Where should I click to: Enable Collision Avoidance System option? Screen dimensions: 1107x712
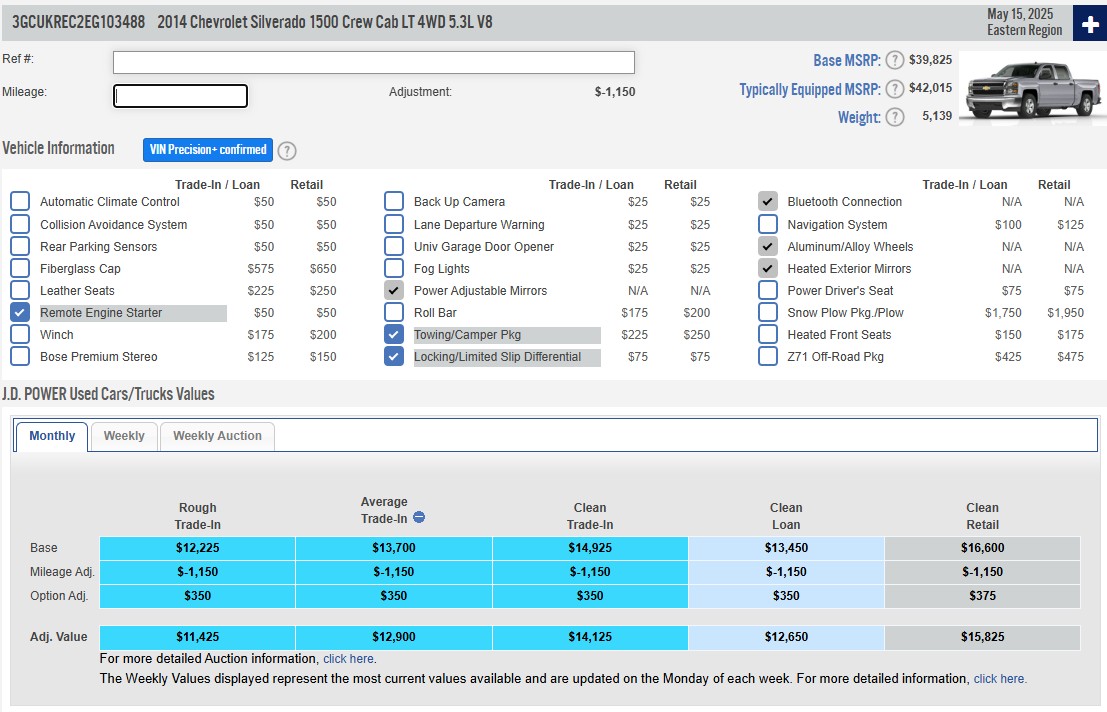(20, 224)
